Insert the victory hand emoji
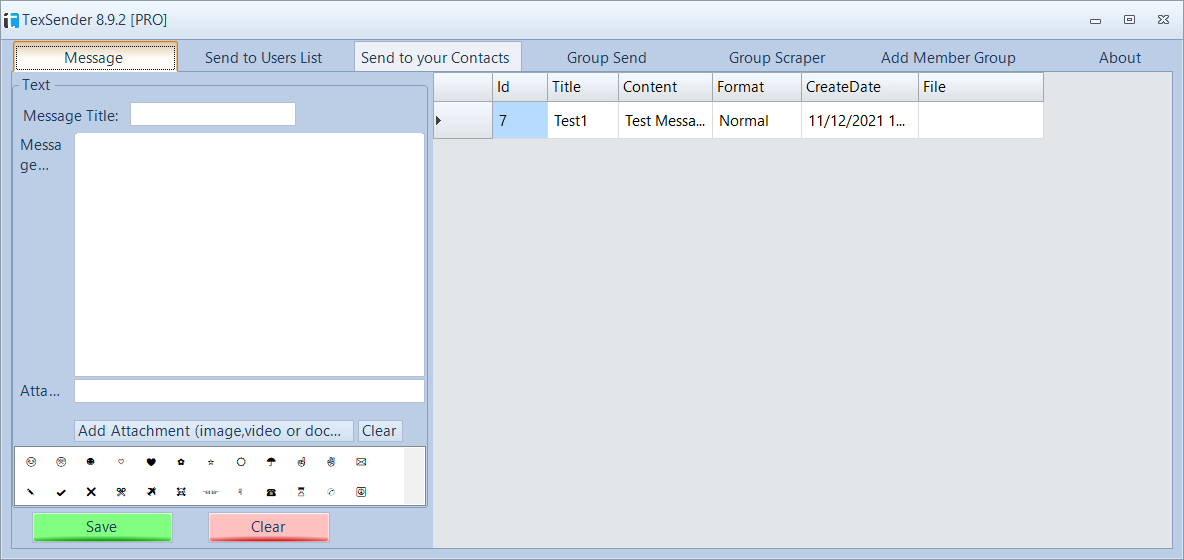Image resolution: width=1184 pixels, height=560 pixels. click(x=331, y=461)
